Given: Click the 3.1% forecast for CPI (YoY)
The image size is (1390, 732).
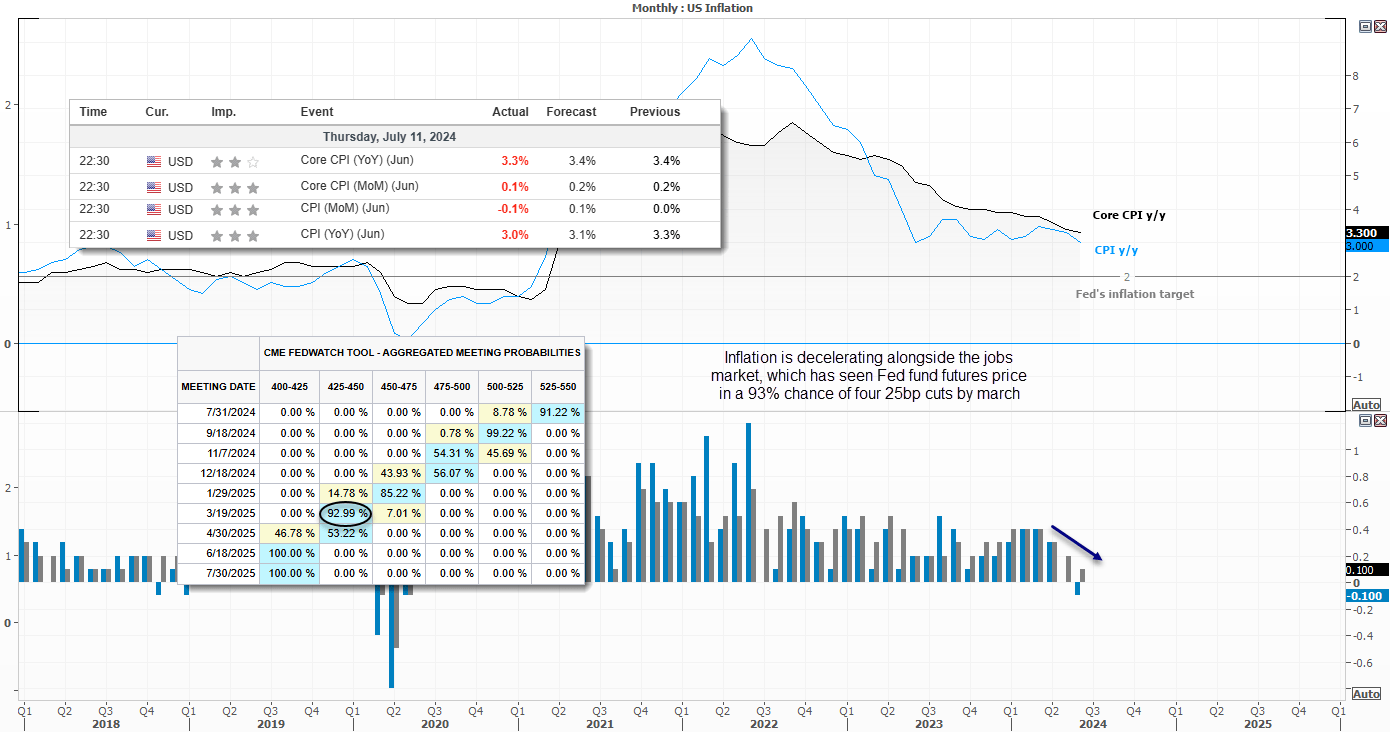Looking at the screenshot, I should 581,236.
